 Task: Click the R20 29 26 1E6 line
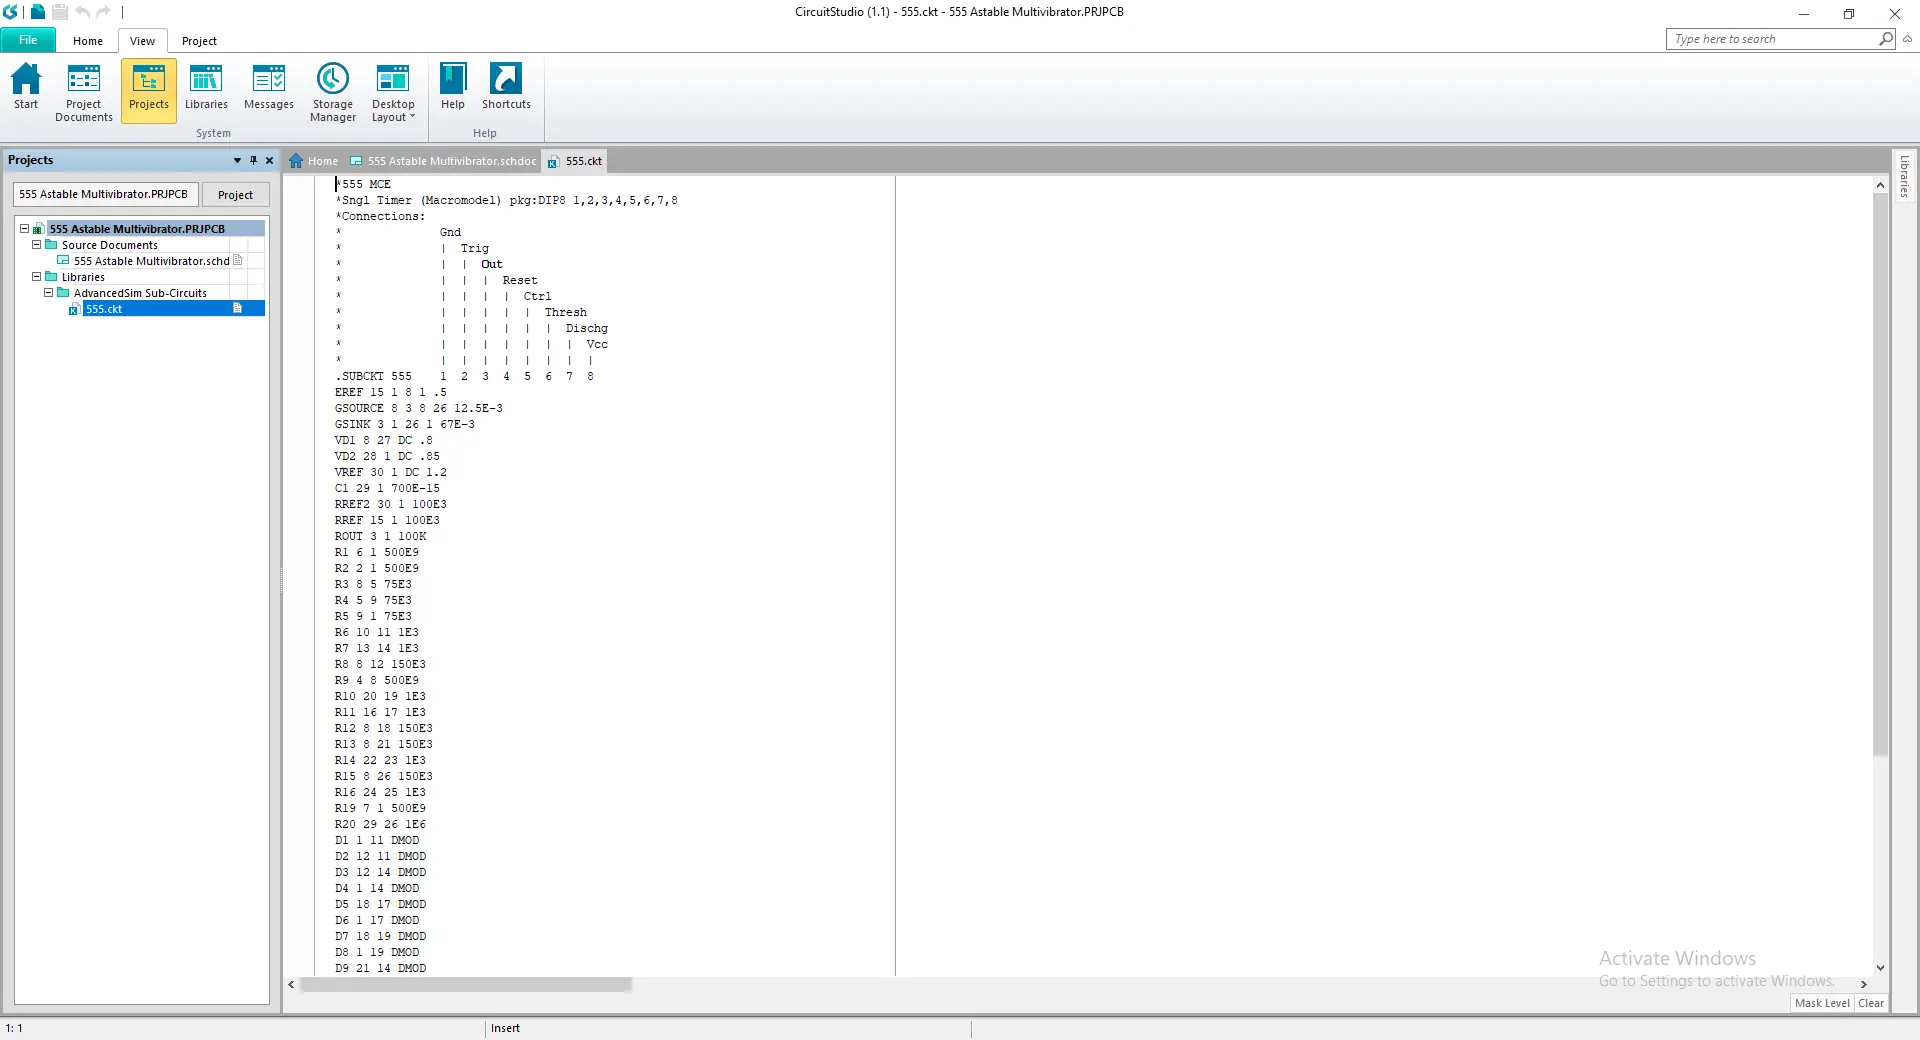pyautogui.click(x=380, y=824)
